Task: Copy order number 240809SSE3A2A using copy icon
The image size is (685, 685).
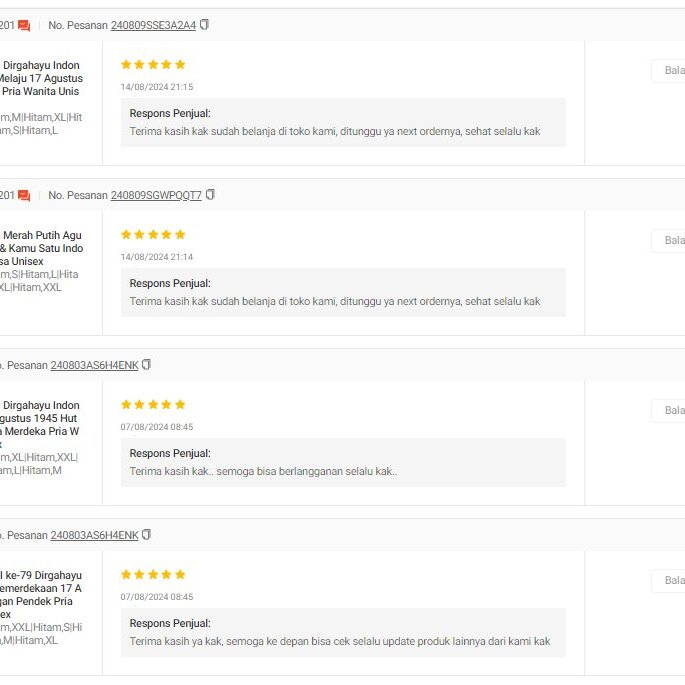Action: point(205,25)
